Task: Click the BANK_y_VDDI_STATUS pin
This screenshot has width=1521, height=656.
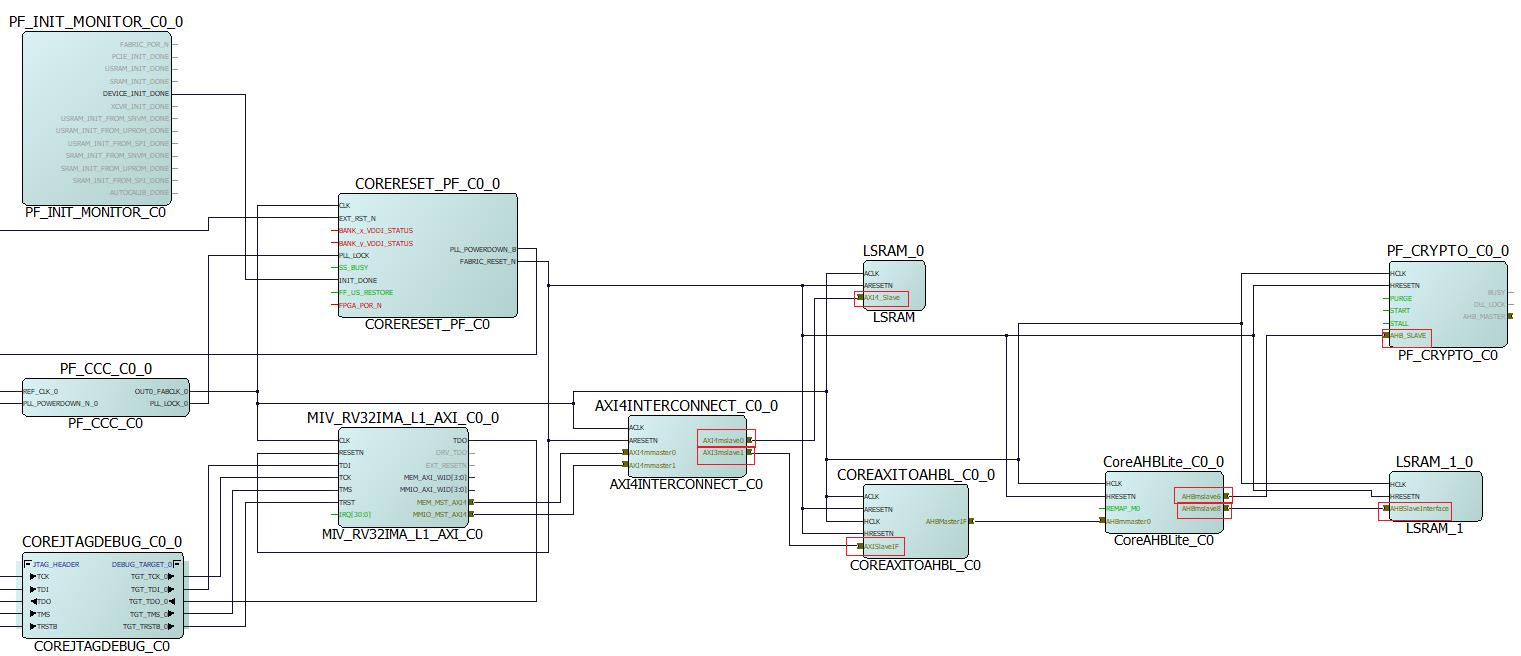Action: (375, 243)
